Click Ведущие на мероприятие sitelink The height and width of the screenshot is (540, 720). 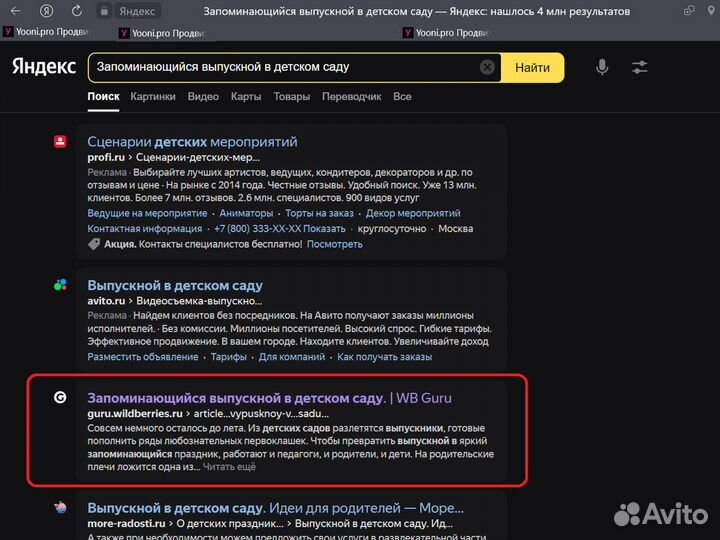point(147,213)
